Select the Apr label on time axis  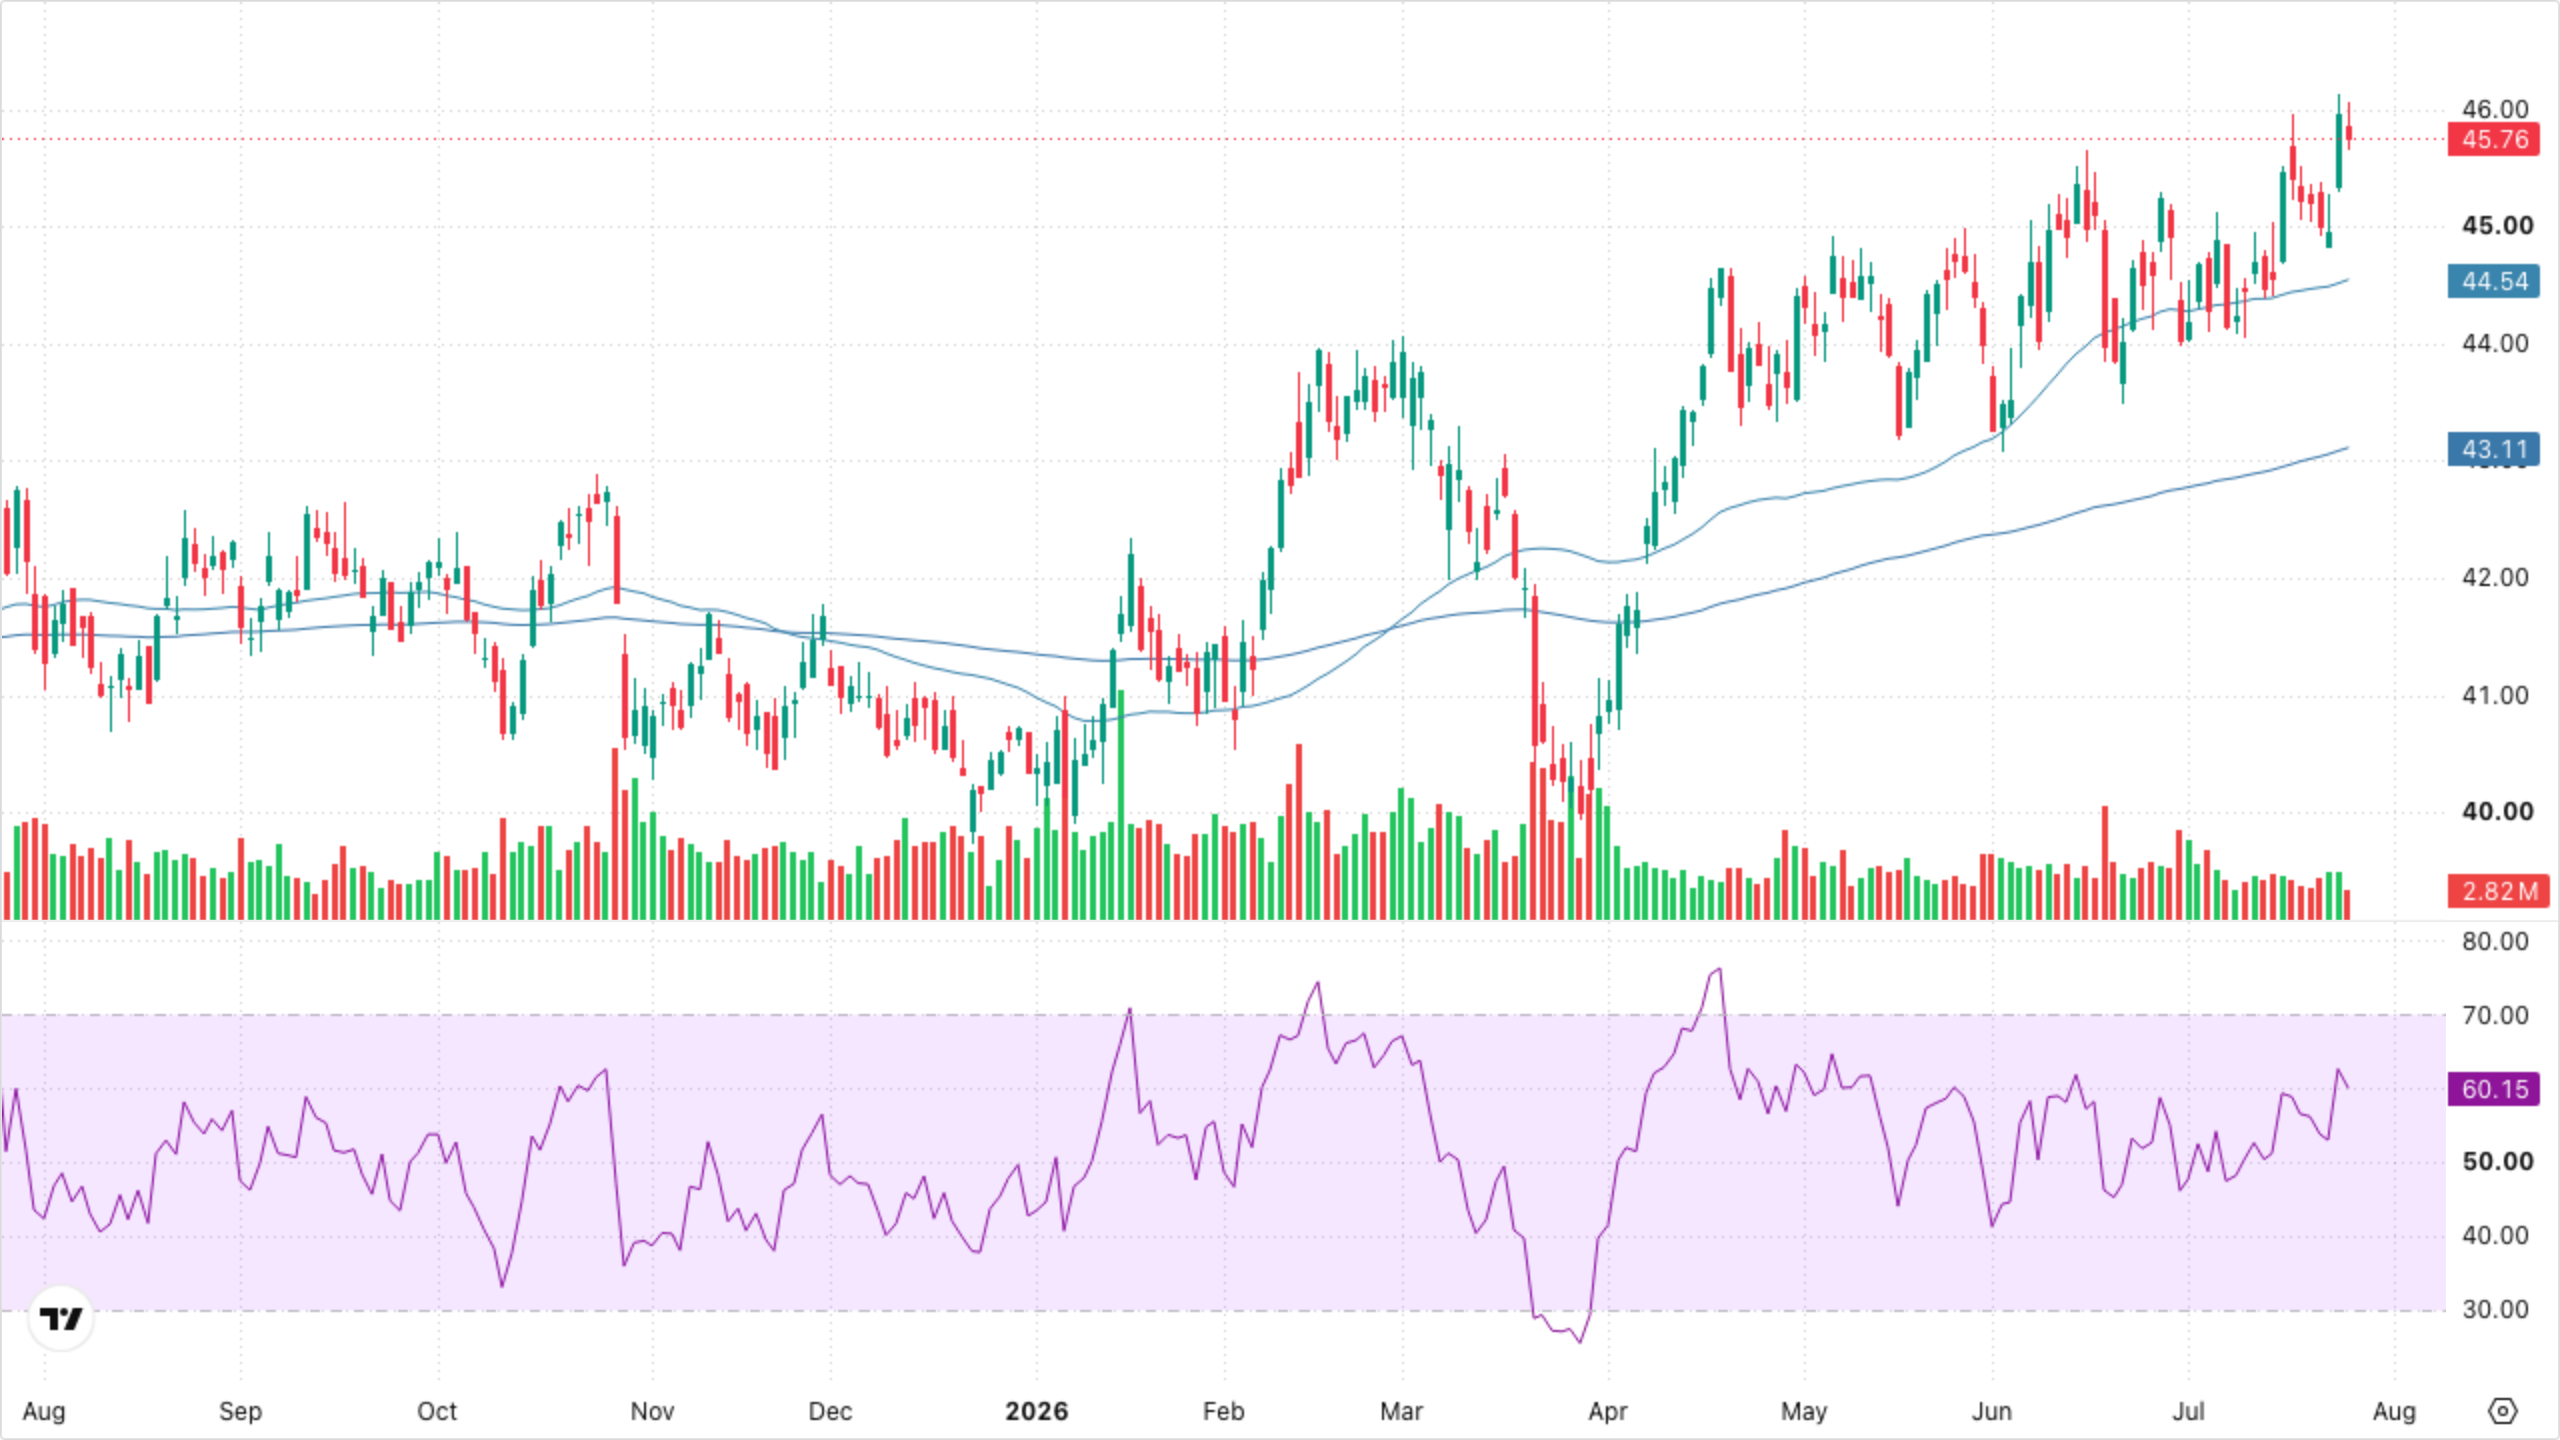(x=1607, y=1411)
